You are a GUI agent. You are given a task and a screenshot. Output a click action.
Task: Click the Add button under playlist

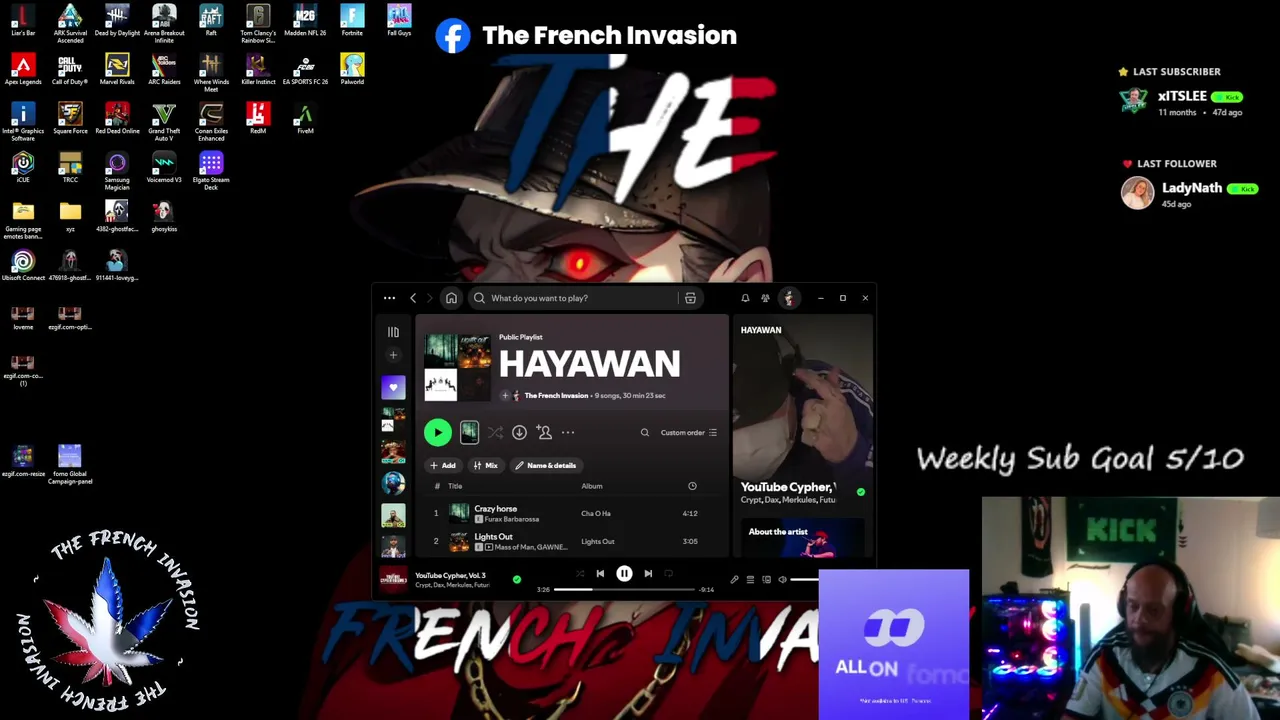442,465
